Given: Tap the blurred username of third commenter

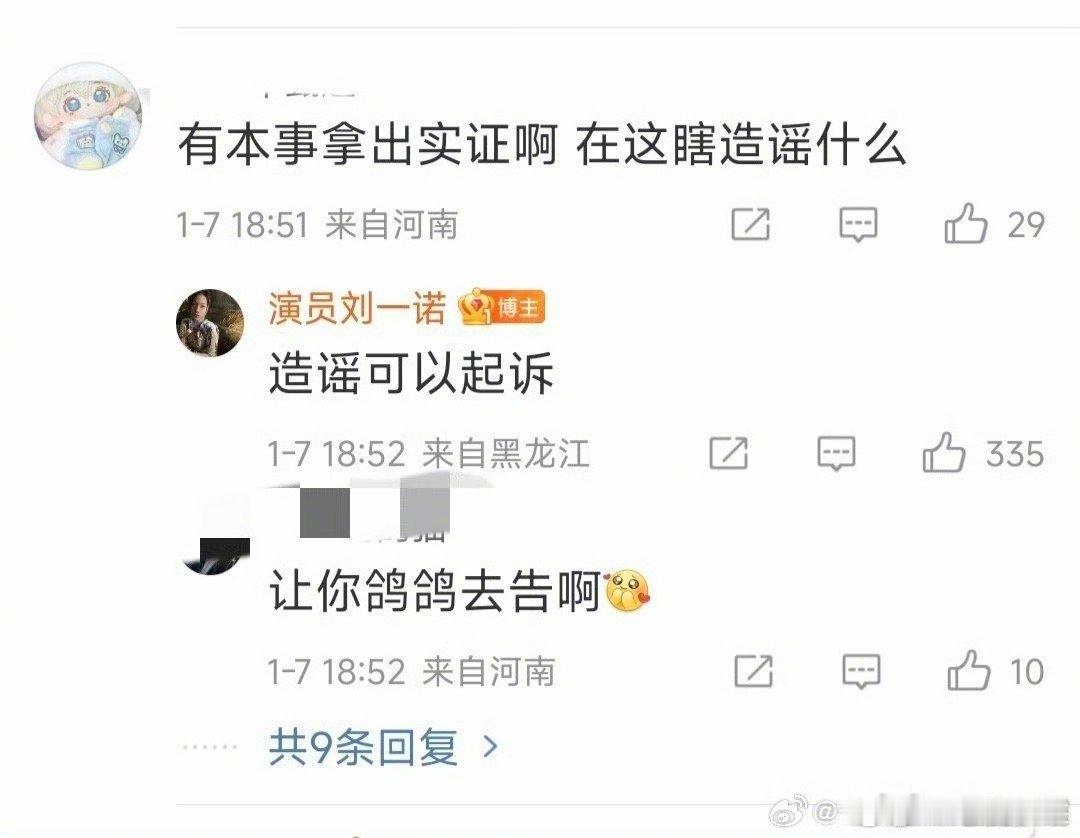Looking at the screenshot, I should (x=375, y=515).
